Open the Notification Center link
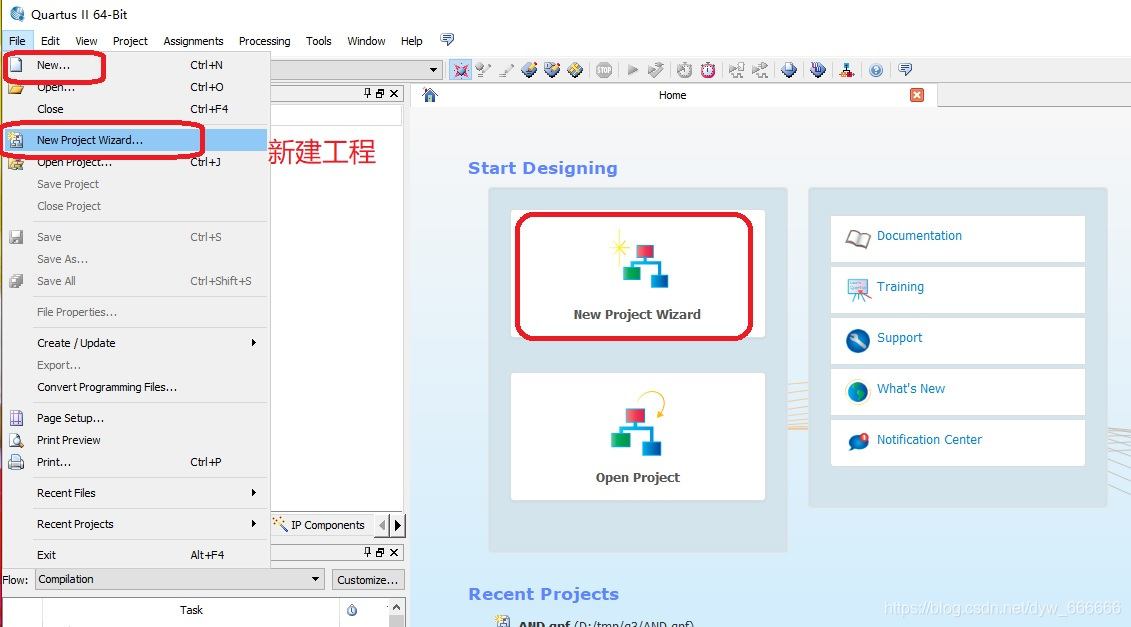1131x627 pixels. click(929, 439)
